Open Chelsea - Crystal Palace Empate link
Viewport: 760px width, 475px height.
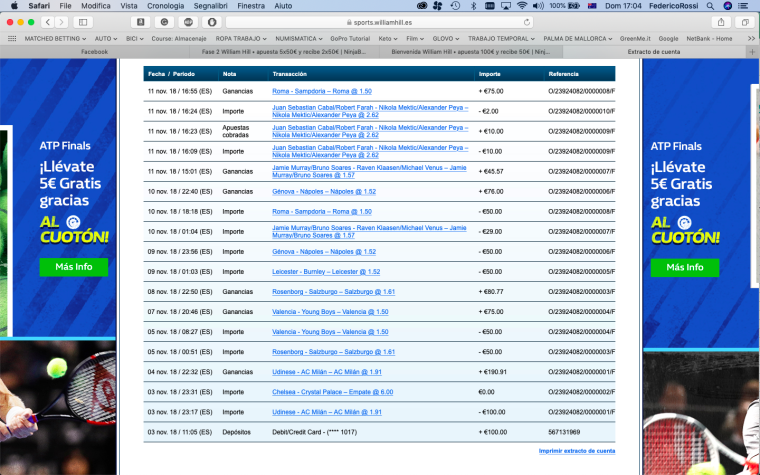click(332, 392)
